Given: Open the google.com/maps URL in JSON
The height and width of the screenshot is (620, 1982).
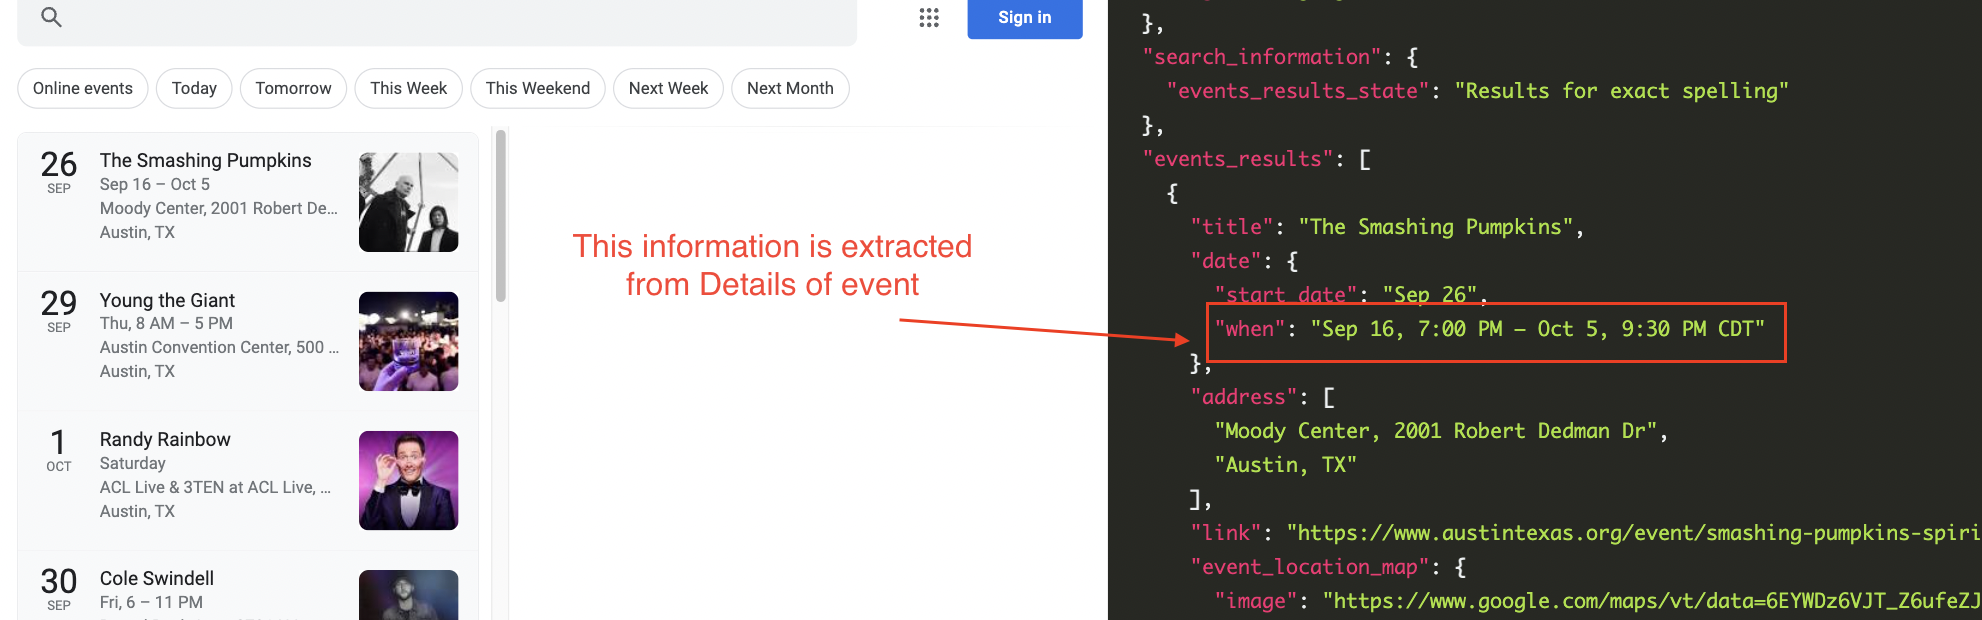Looking at the screenshot, I should click(x=1652, y=601).
